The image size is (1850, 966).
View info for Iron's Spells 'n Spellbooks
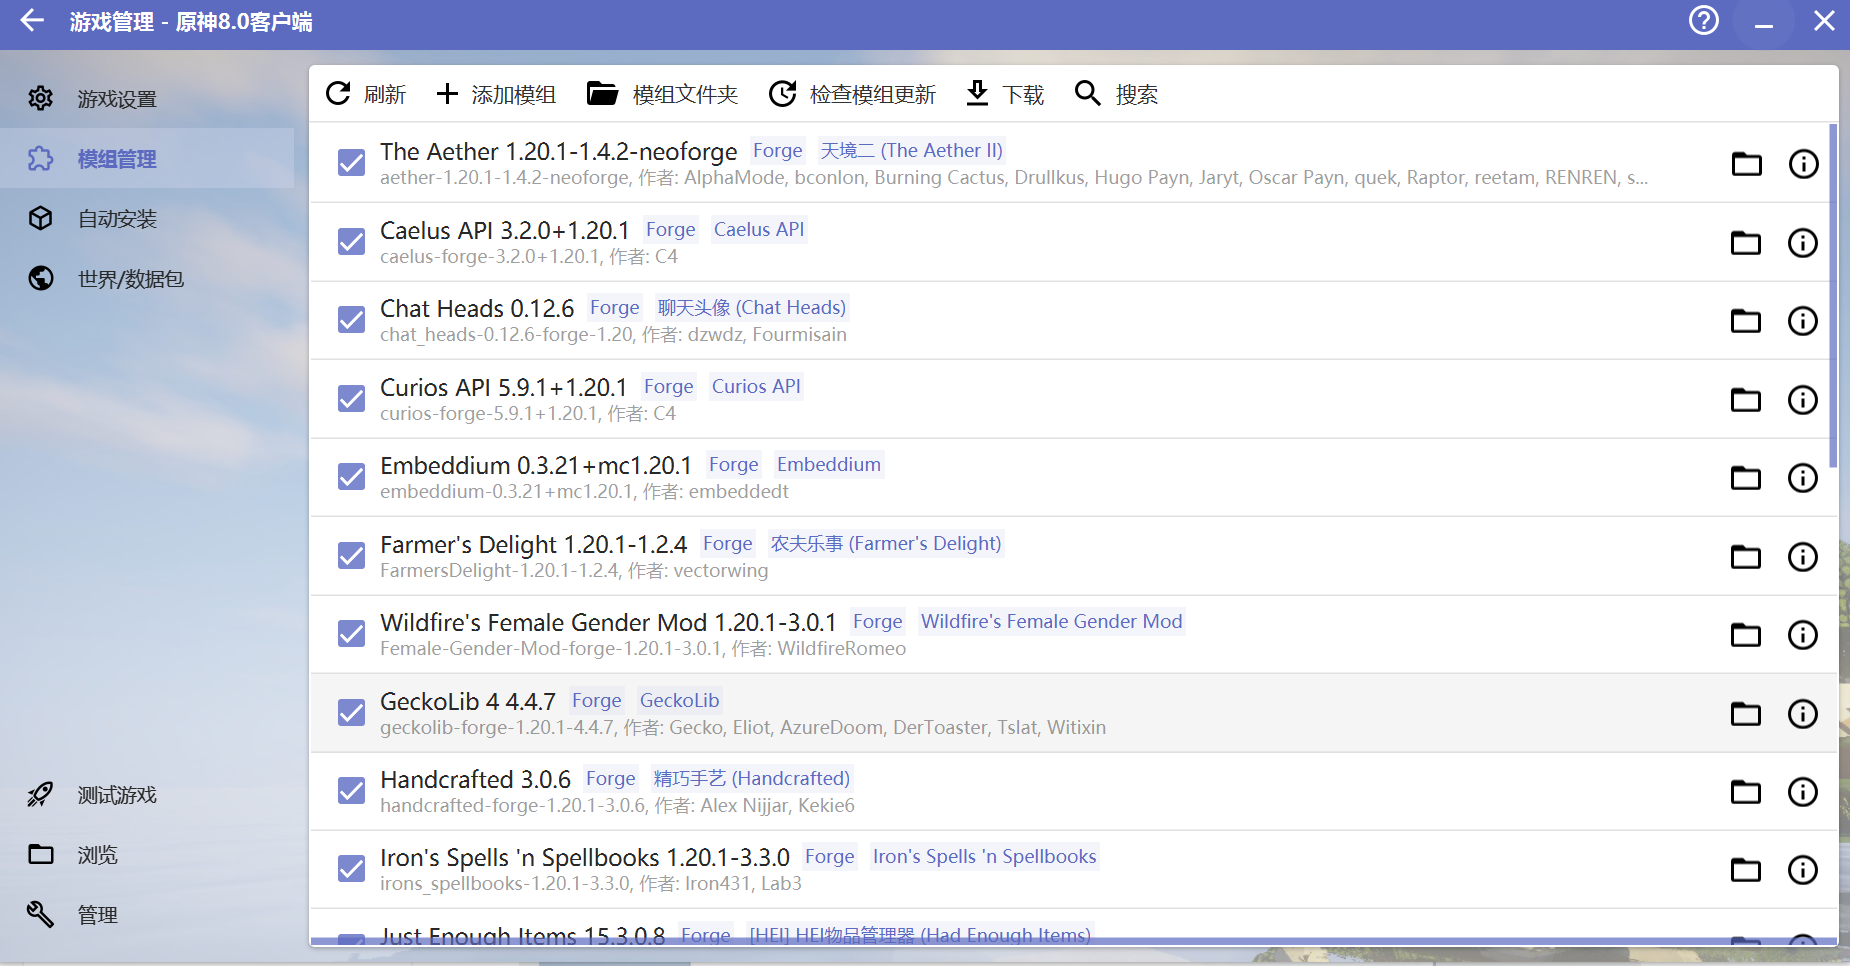coord(1803,869)
